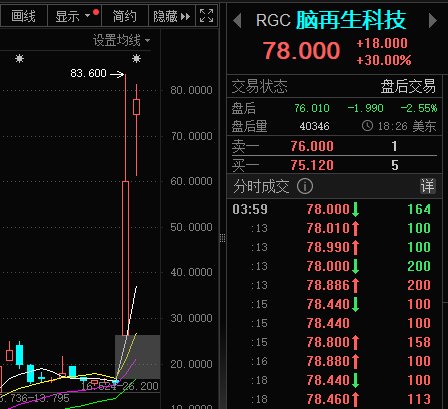Click the RGC ticker symbol
448x409 pixels.
273,20
